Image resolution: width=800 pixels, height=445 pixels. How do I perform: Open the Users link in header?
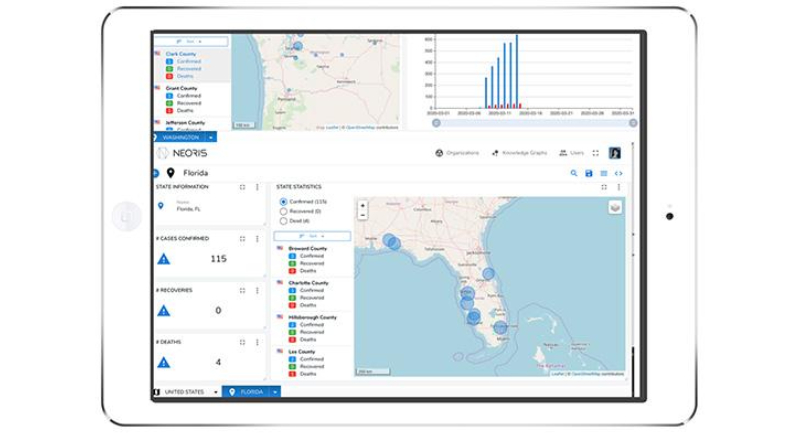click(571, 153)
